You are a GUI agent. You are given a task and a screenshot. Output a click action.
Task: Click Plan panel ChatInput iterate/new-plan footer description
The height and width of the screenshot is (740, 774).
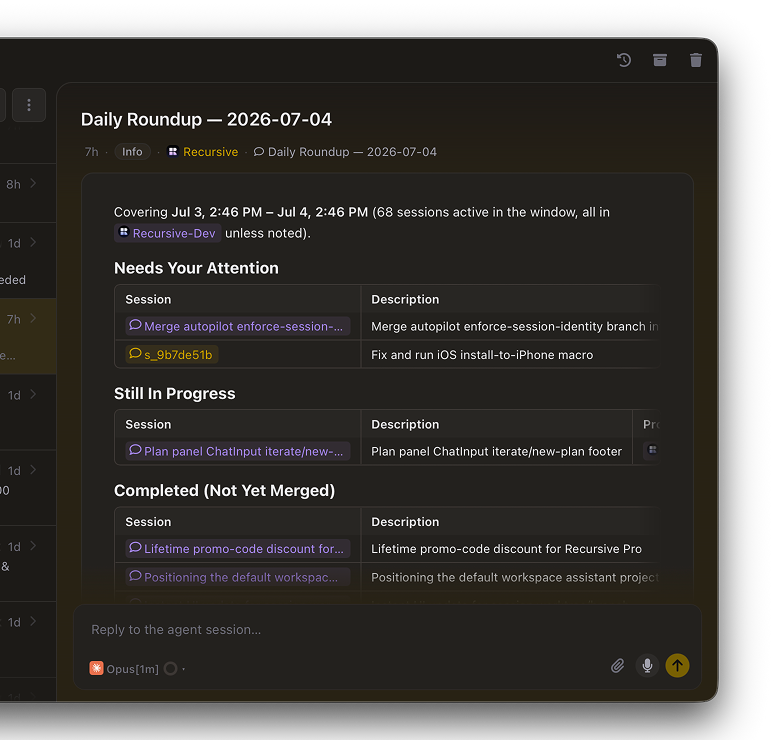tap(496, 452)
